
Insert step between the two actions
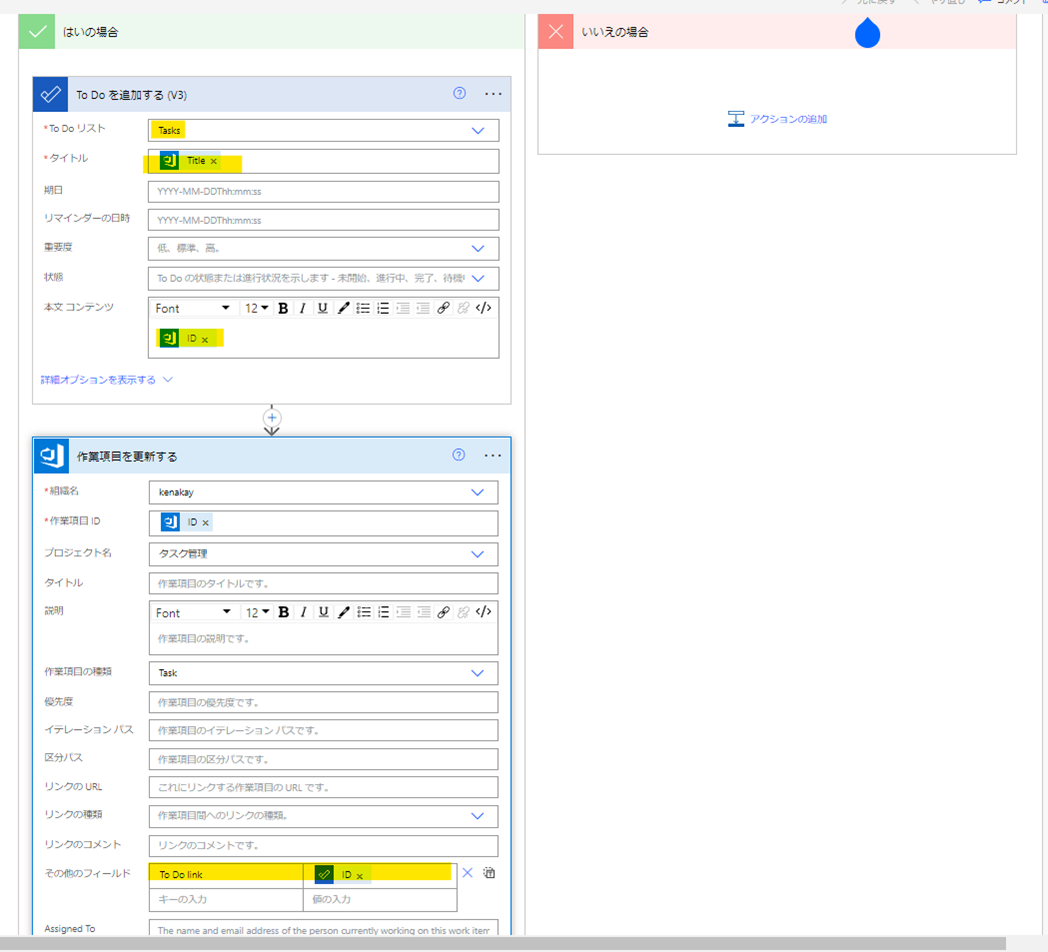coord(272,418)
